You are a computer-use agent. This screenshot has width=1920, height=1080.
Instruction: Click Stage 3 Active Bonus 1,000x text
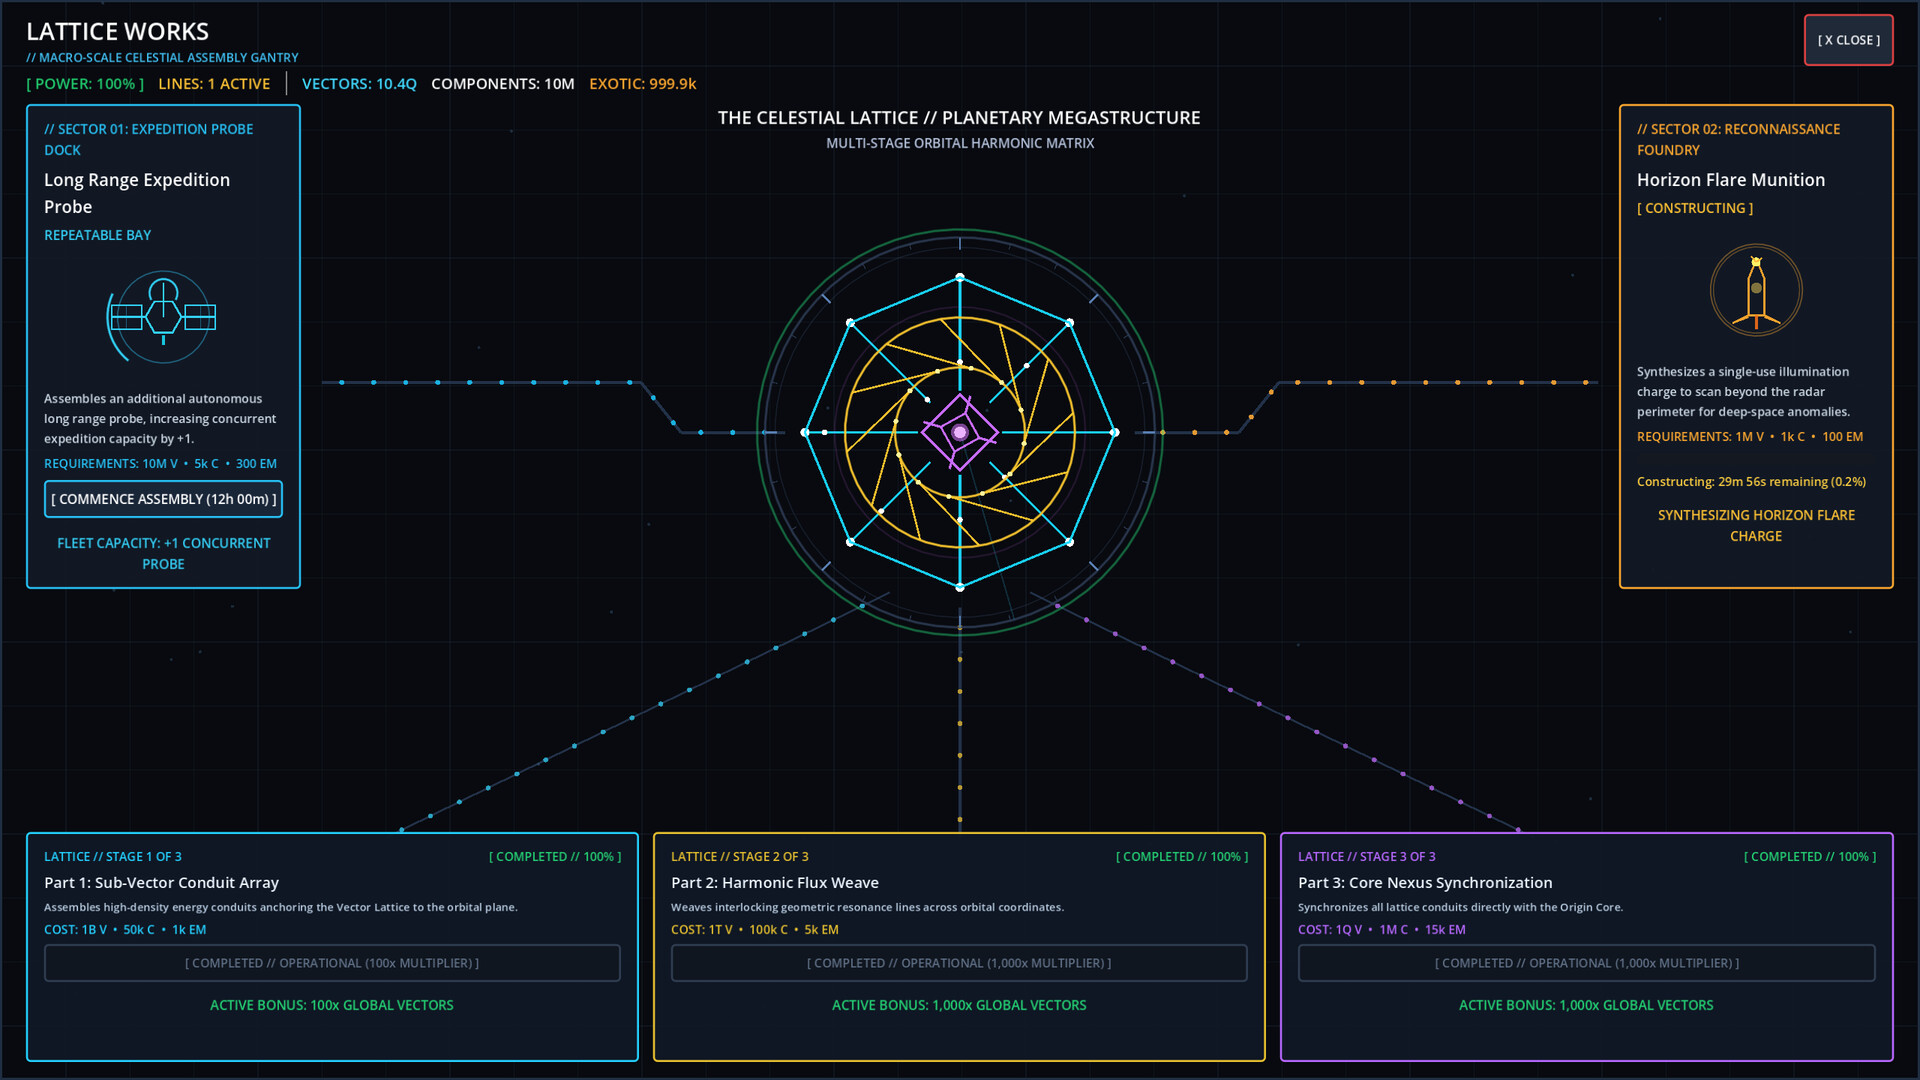(x=1586, y=1005)
